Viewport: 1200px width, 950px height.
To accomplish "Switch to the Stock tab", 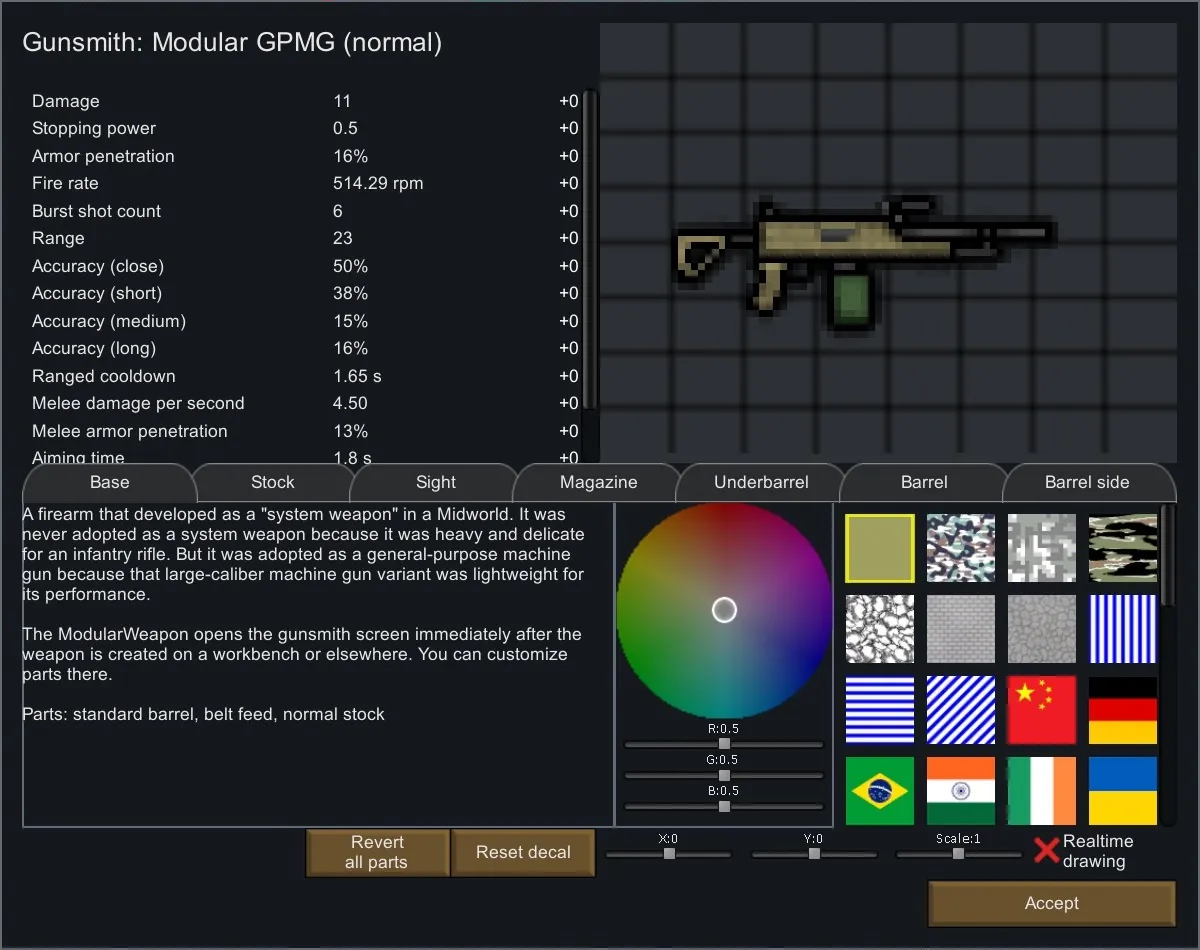I will tap(272, 482).
